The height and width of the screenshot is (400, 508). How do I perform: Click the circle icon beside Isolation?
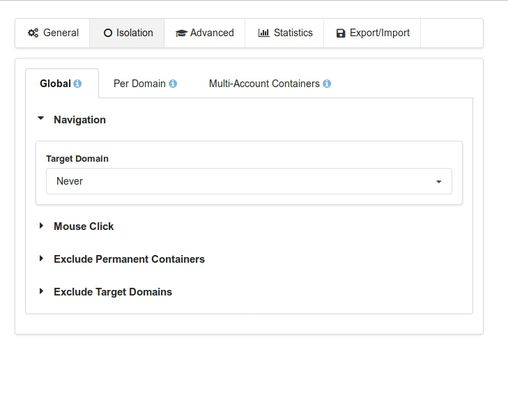coord(108,33)
